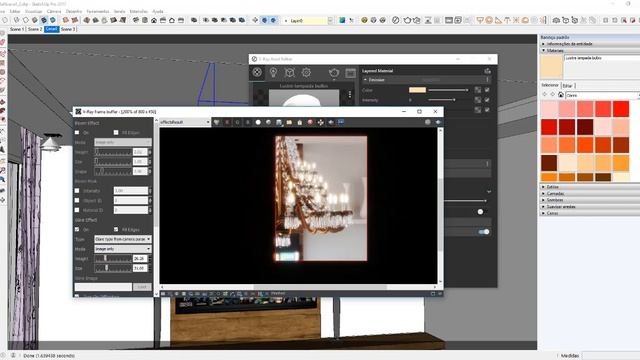The image size is (640, 360).
Task: Select the bright red swatch in Cores palette
Action: (x=621, y=109)
